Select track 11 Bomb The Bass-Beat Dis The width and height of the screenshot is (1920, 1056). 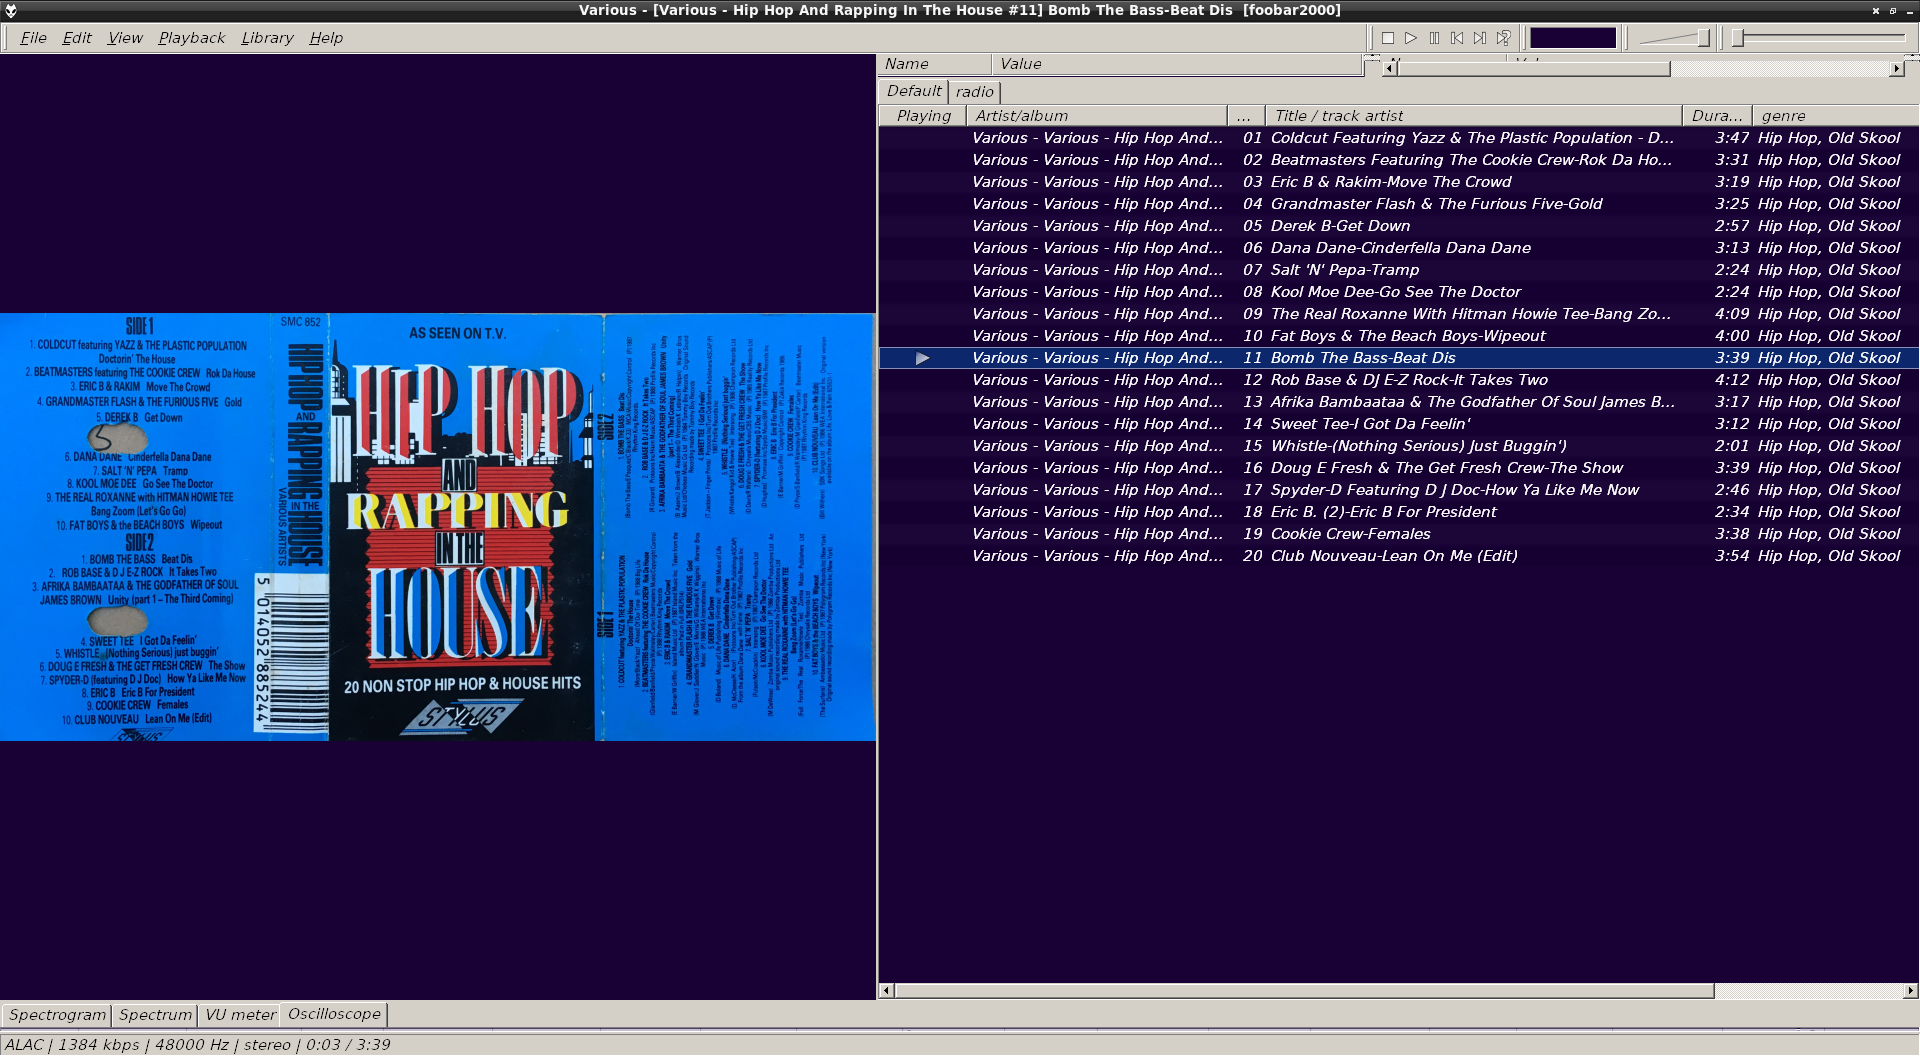pos(1399,358)
